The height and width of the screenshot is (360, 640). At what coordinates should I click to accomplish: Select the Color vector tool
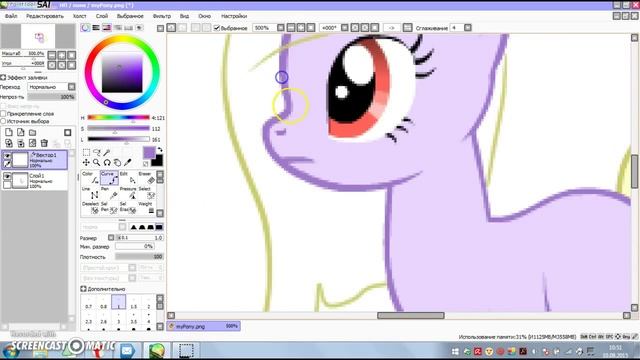(90, 178)
